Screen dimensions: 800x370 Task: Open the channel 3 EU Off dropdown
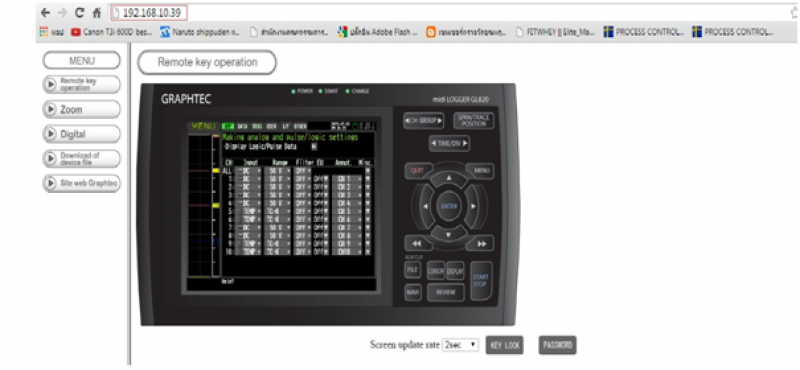[321, 195]
